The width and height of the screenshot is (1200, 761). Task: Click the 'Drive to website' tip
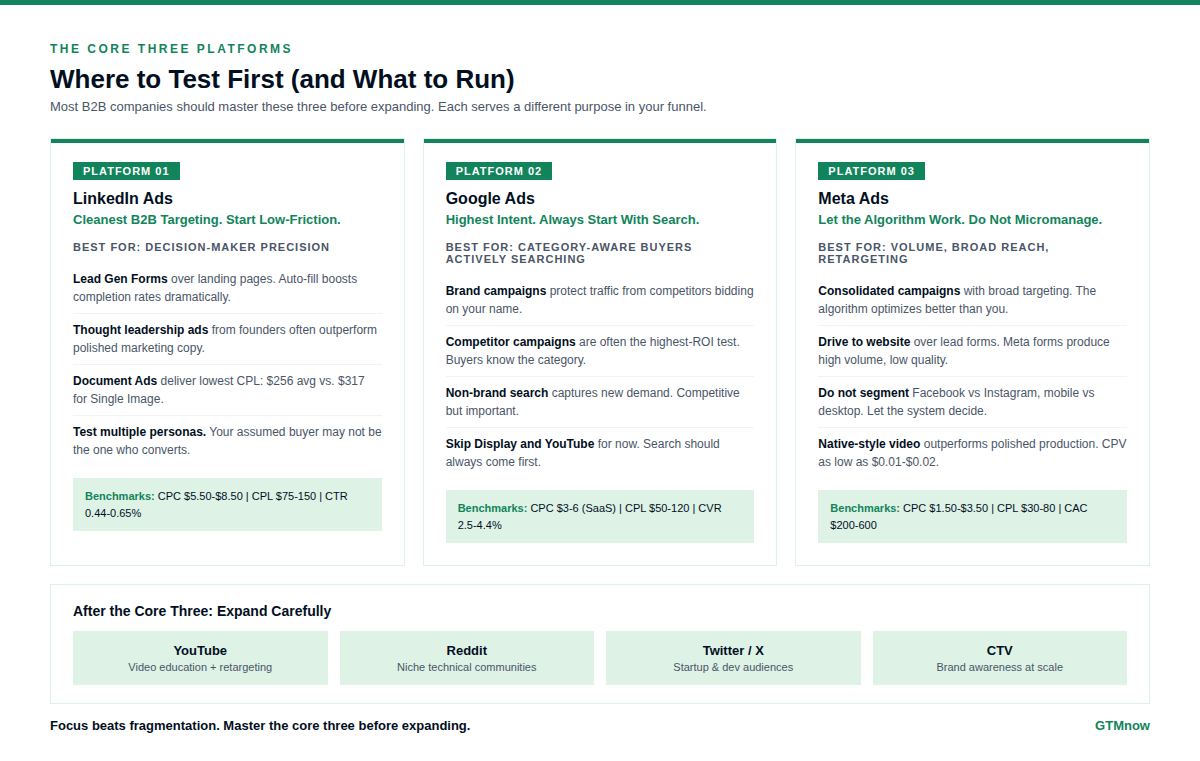coord(972,351)
